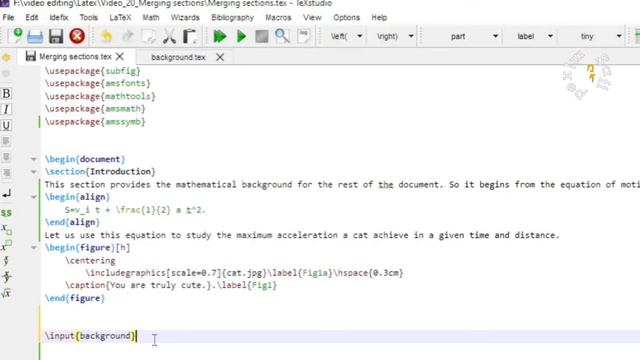Image resolution: width=640 pixels, height=360 pixels.
Task: Click the equation S=v_i t line
Action: (x=135, y=210)
